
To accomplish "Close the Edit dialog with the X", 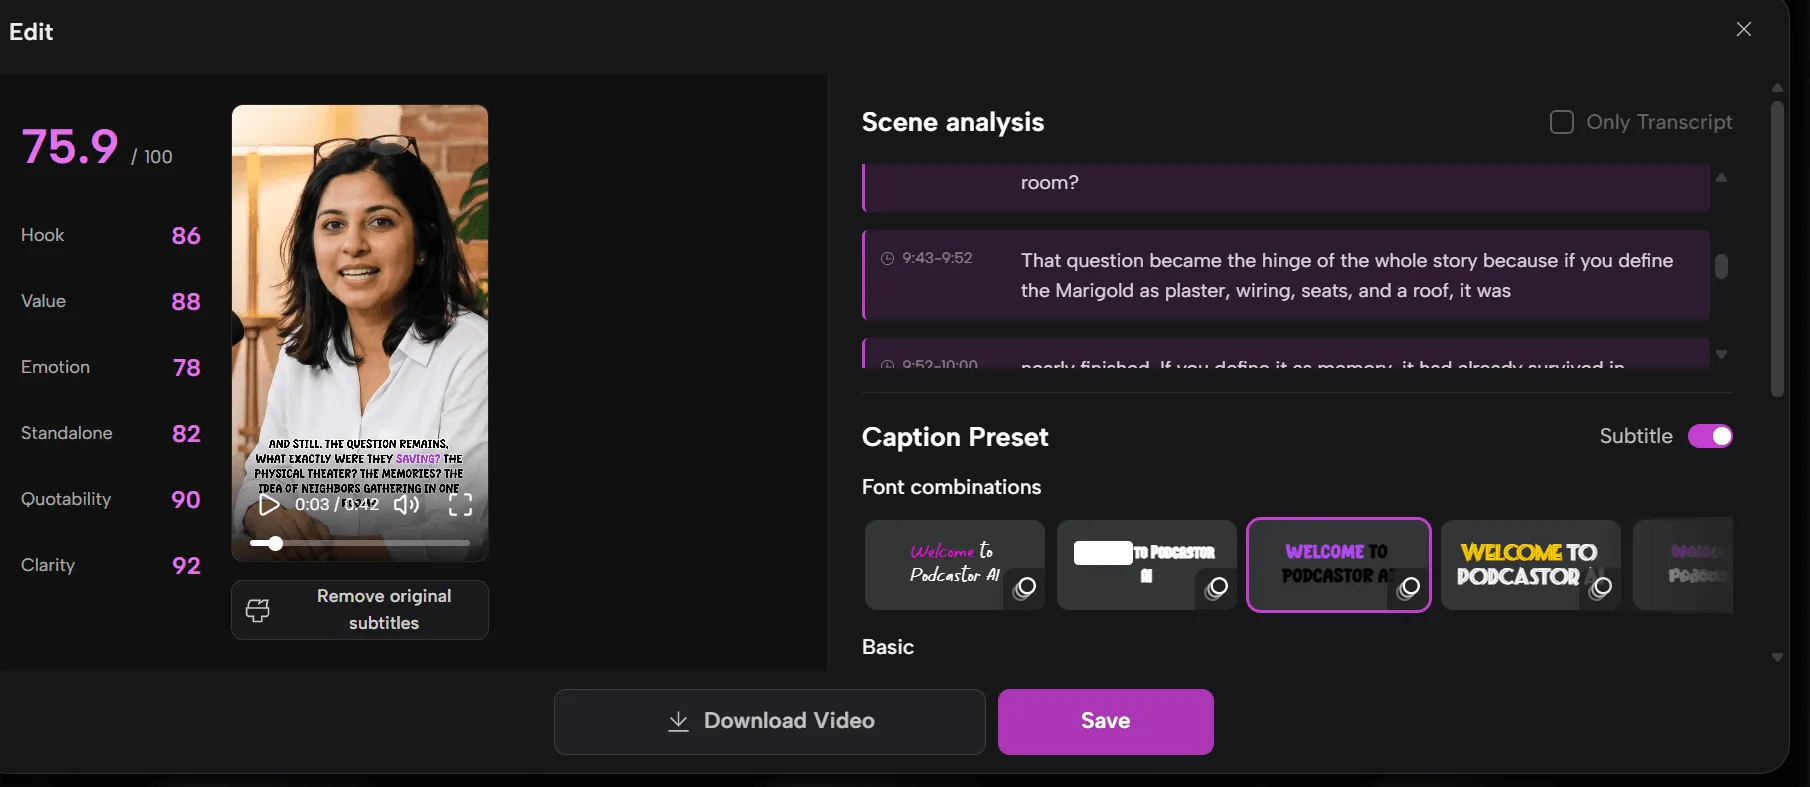I will tap(1744, 29).
